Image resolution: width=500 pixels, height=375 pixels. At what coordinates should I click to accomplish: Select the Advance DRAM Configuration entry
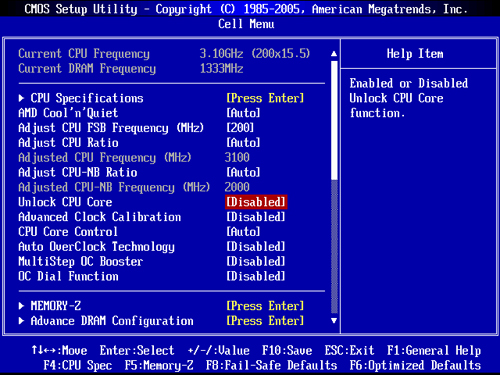112,321
